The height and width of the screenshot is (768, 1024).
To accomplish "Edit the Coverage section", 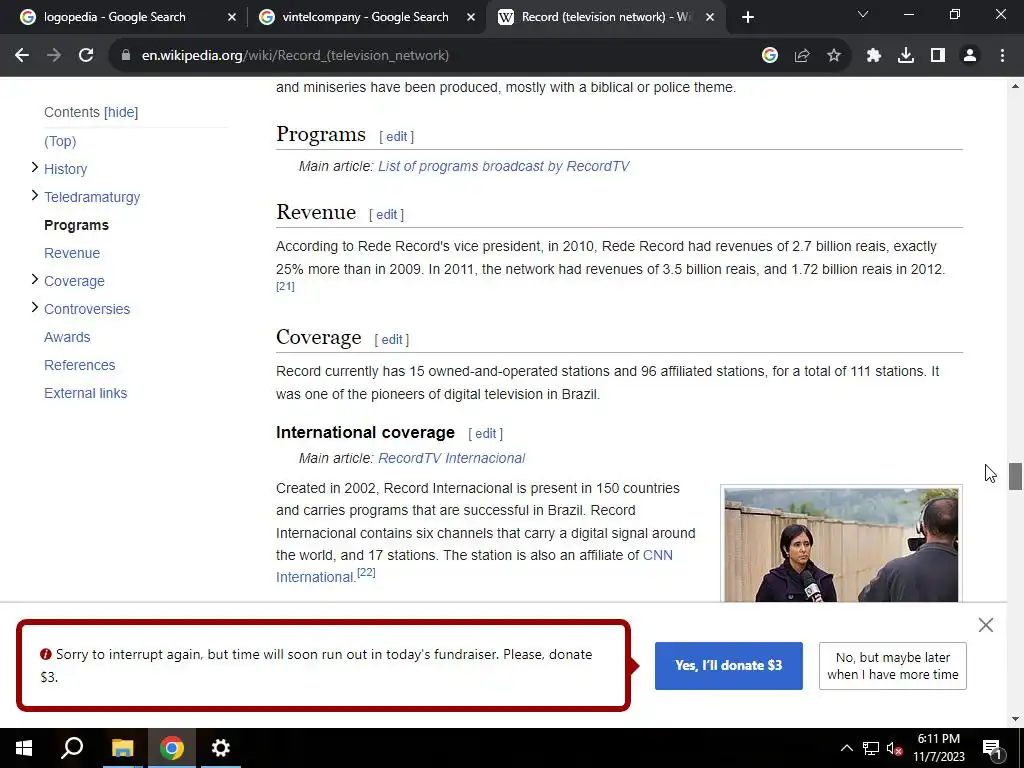I will click(x=391, y=340).
